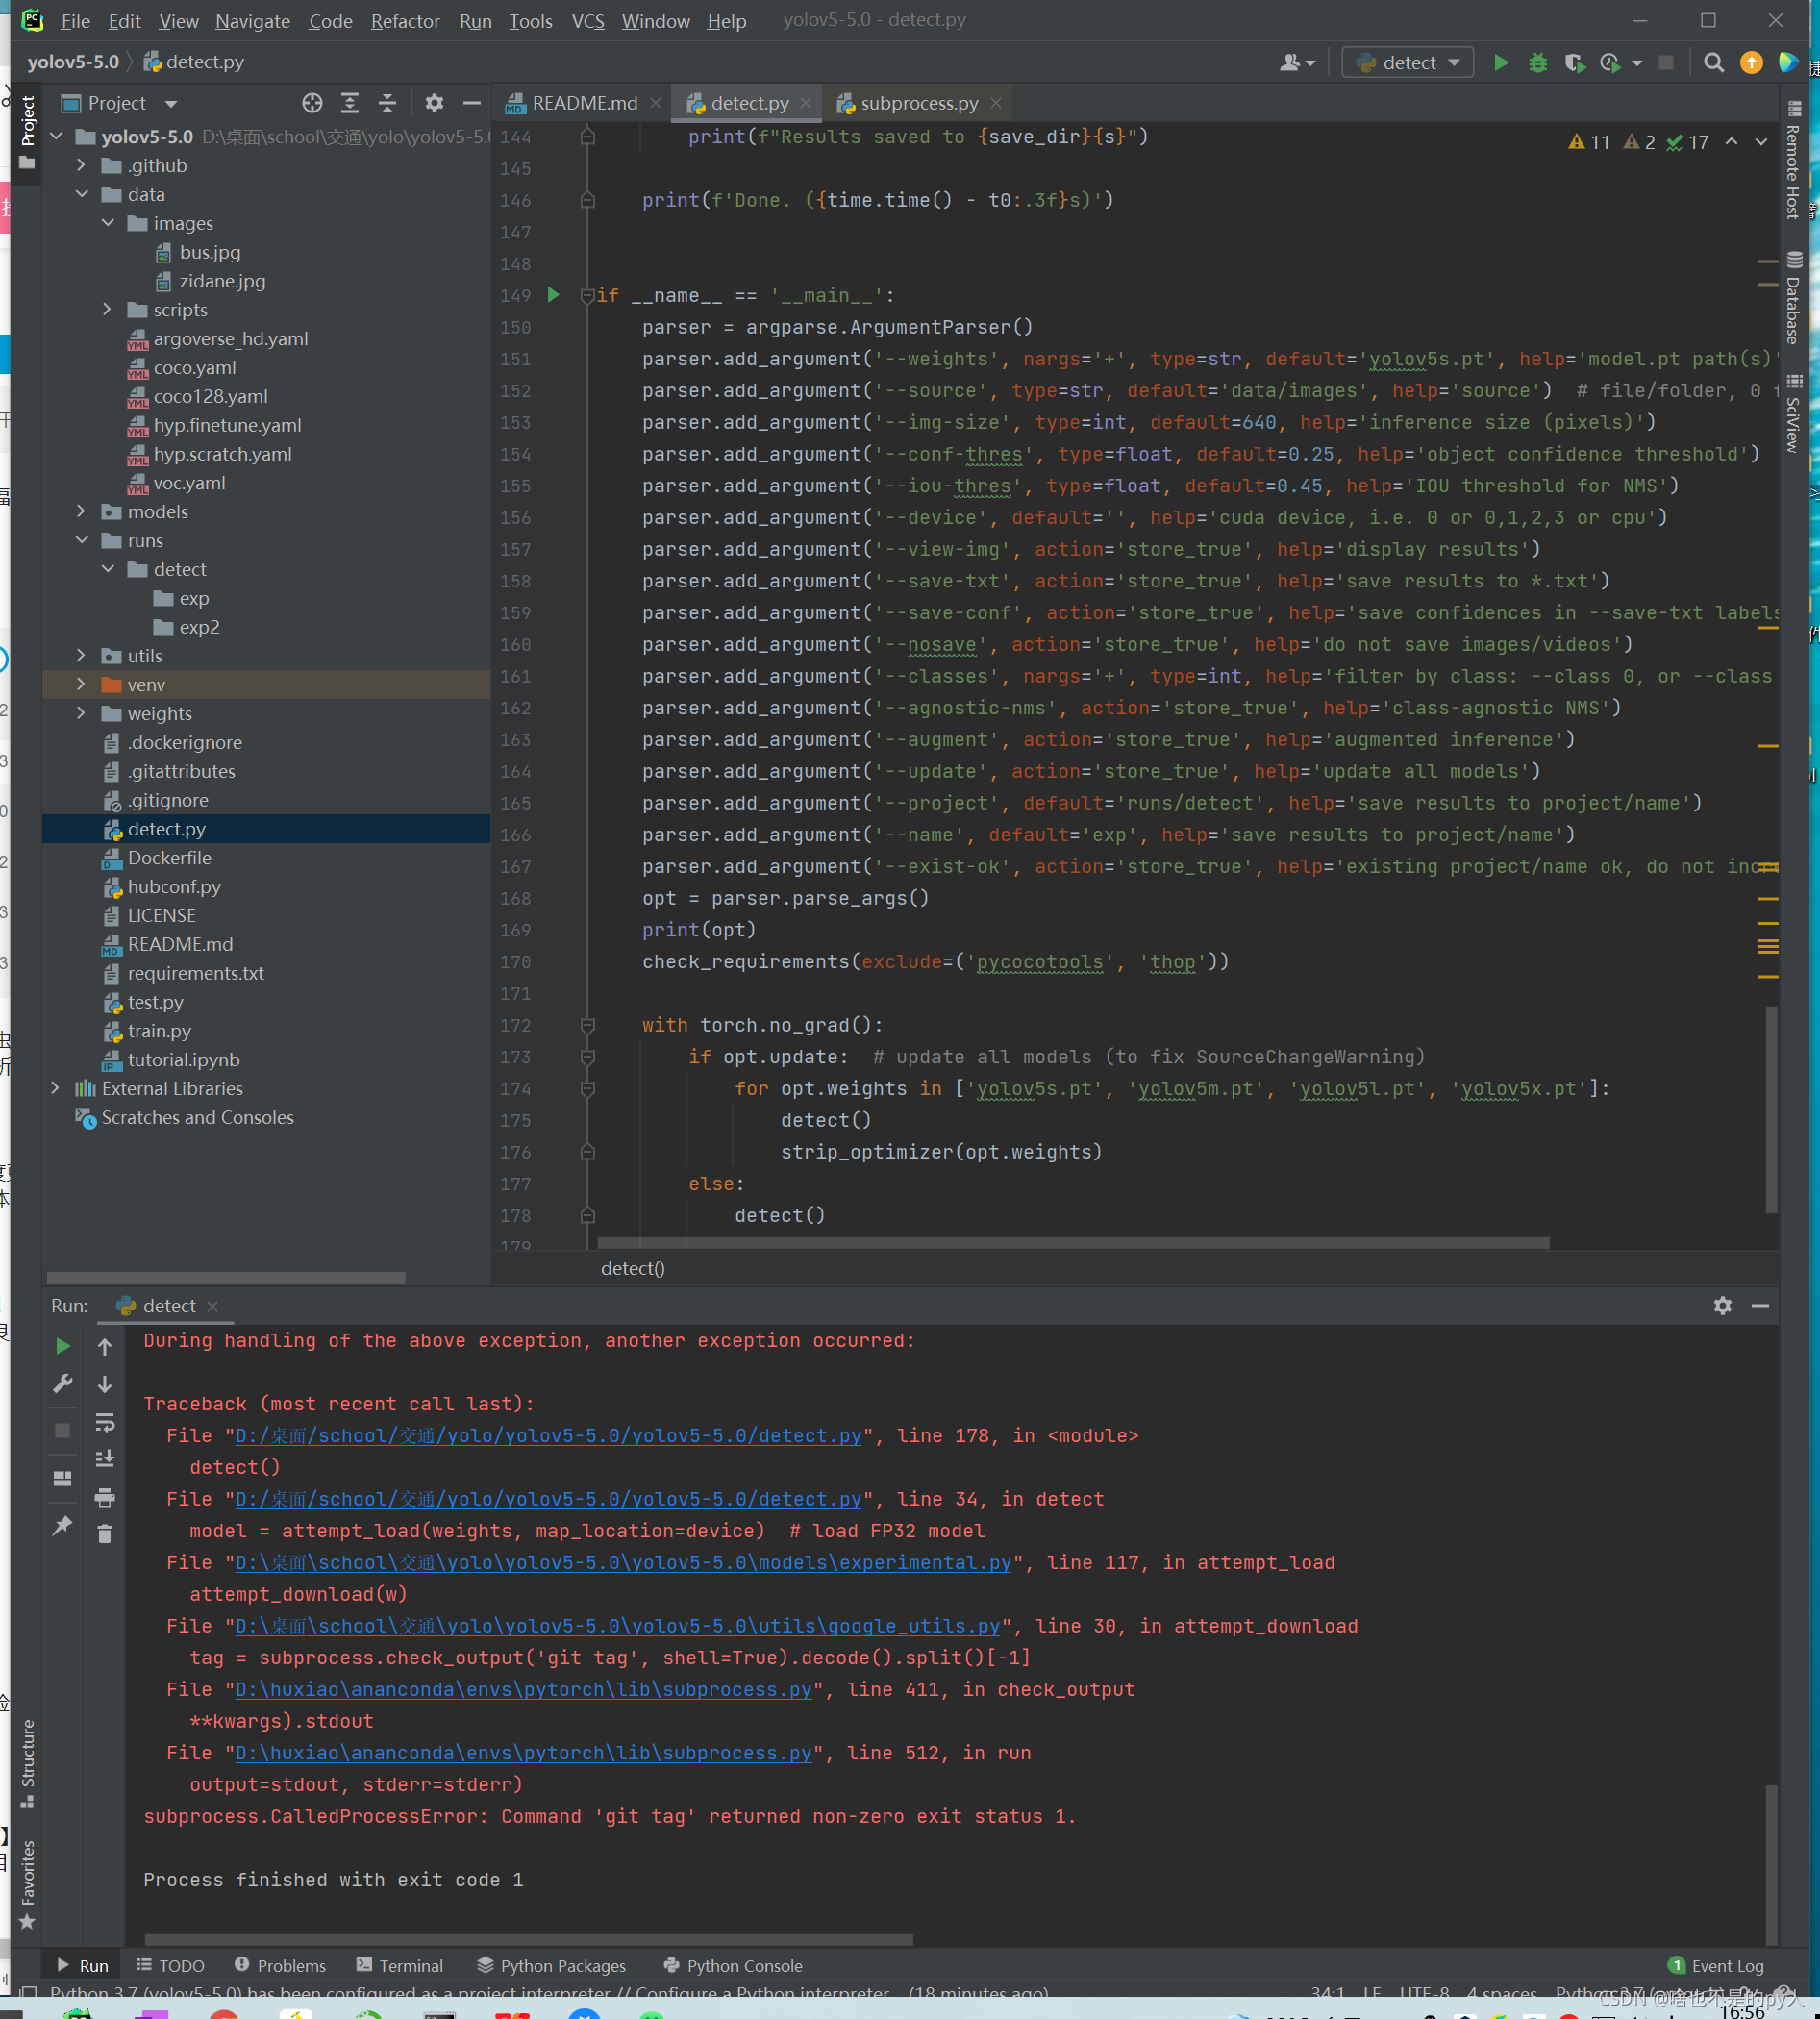Expand the models folder in the project tree

[82, 511]
